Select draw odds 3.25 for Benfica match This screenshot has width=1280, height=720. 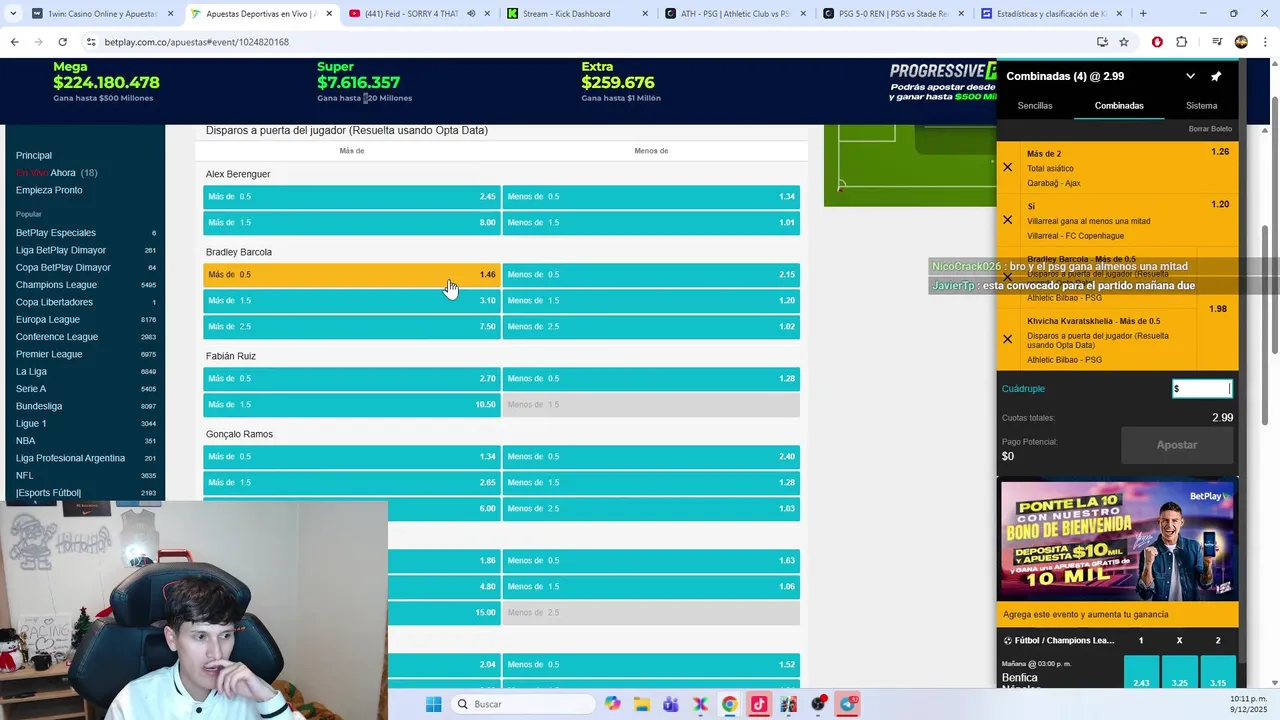[x=1179, y=674]
